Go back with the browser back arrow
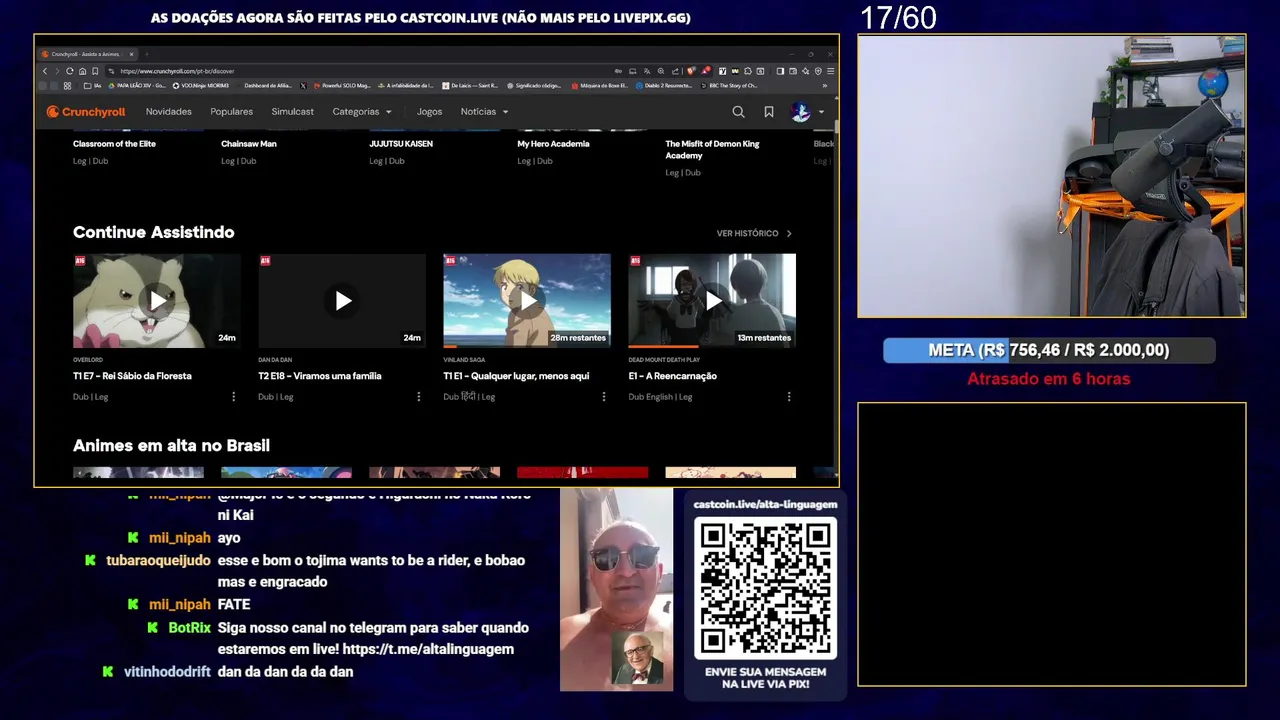Viewport: 1280px width, 720px height. click(45, 71)
